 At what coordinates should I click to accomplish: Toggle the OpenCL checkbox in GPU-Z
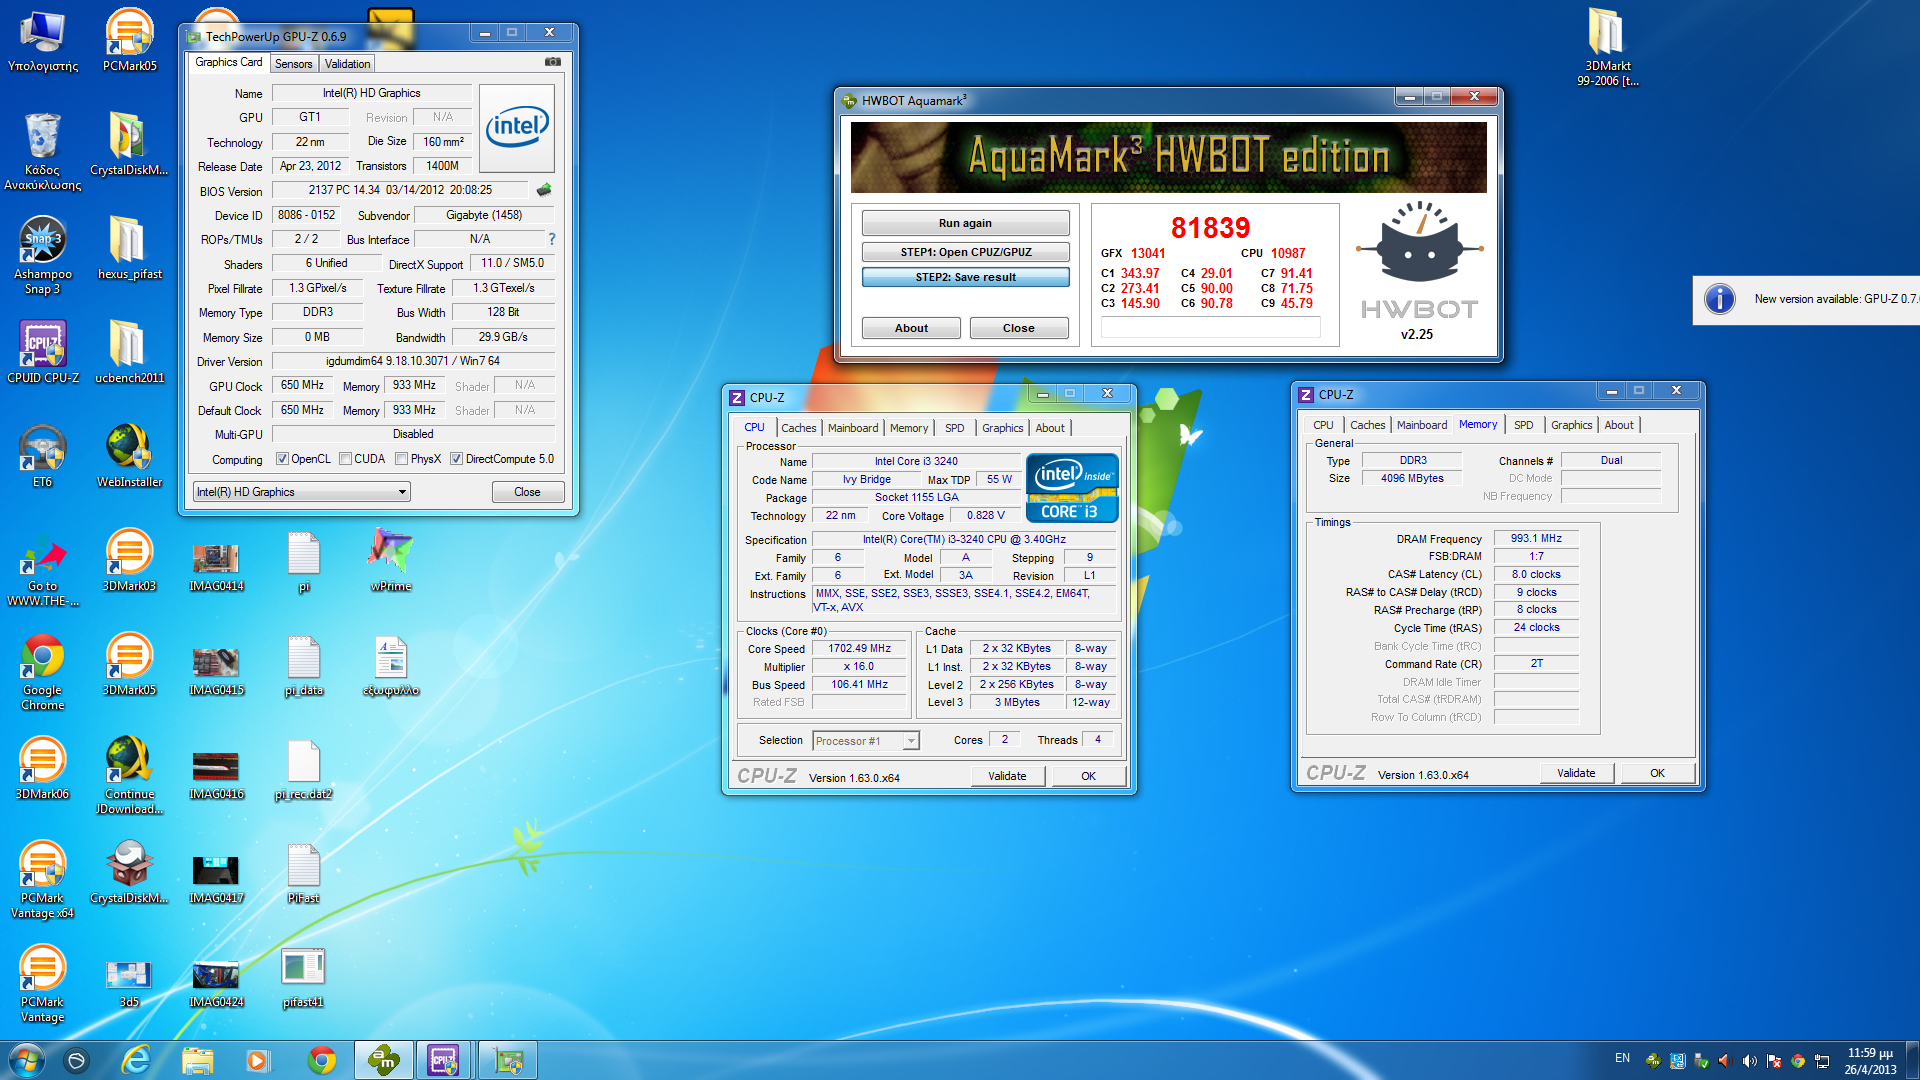tap(283, 459)
